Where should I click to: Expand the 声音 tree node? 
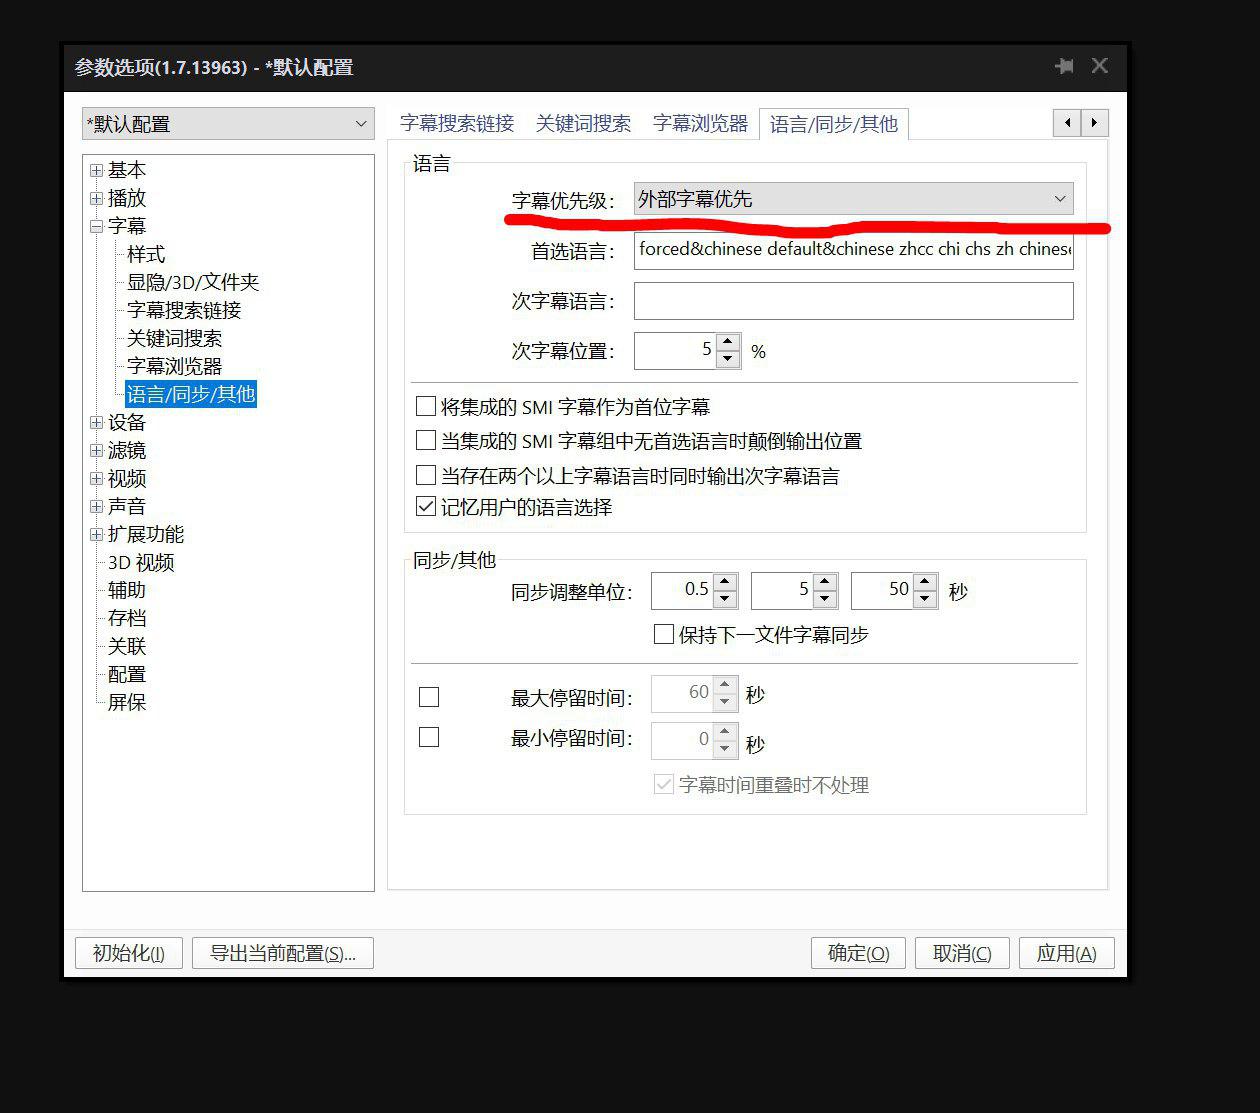96,506
